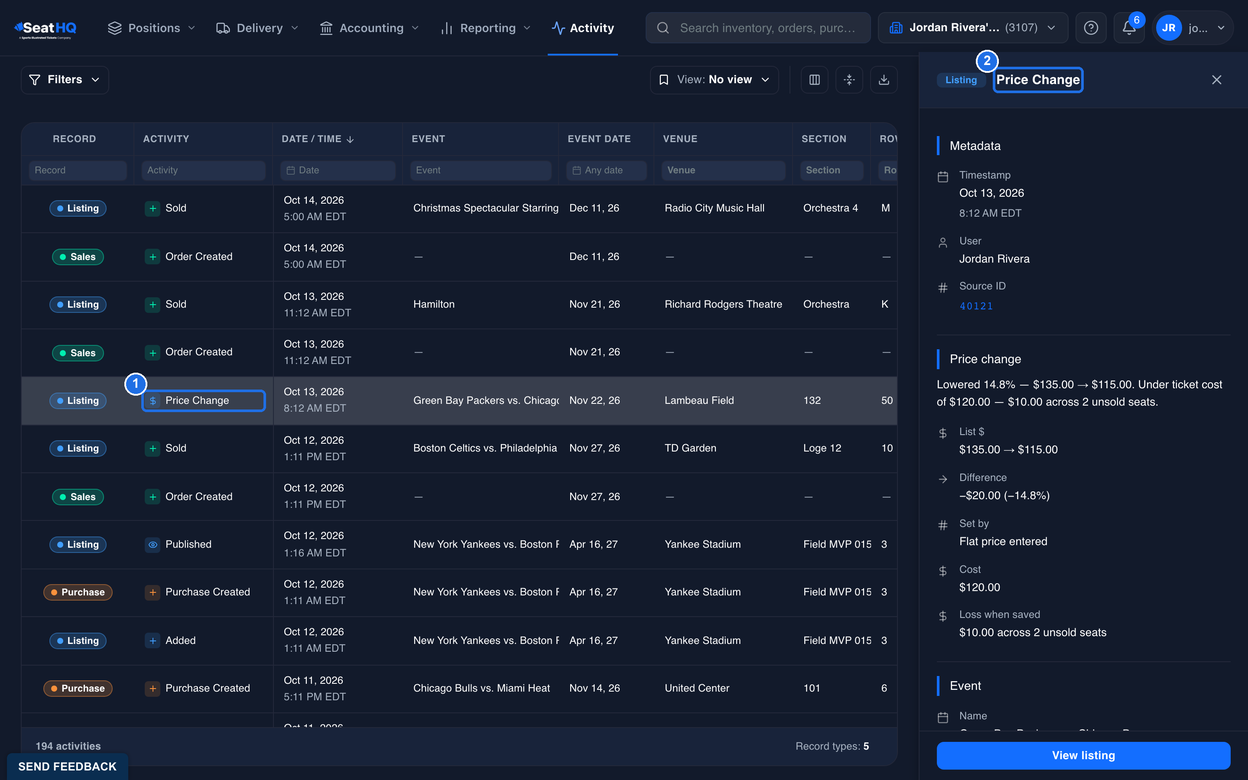Click the hash icon beside Source ID
The width and height of the screenshot is (1248, 780).
click(x=943, y=287)
